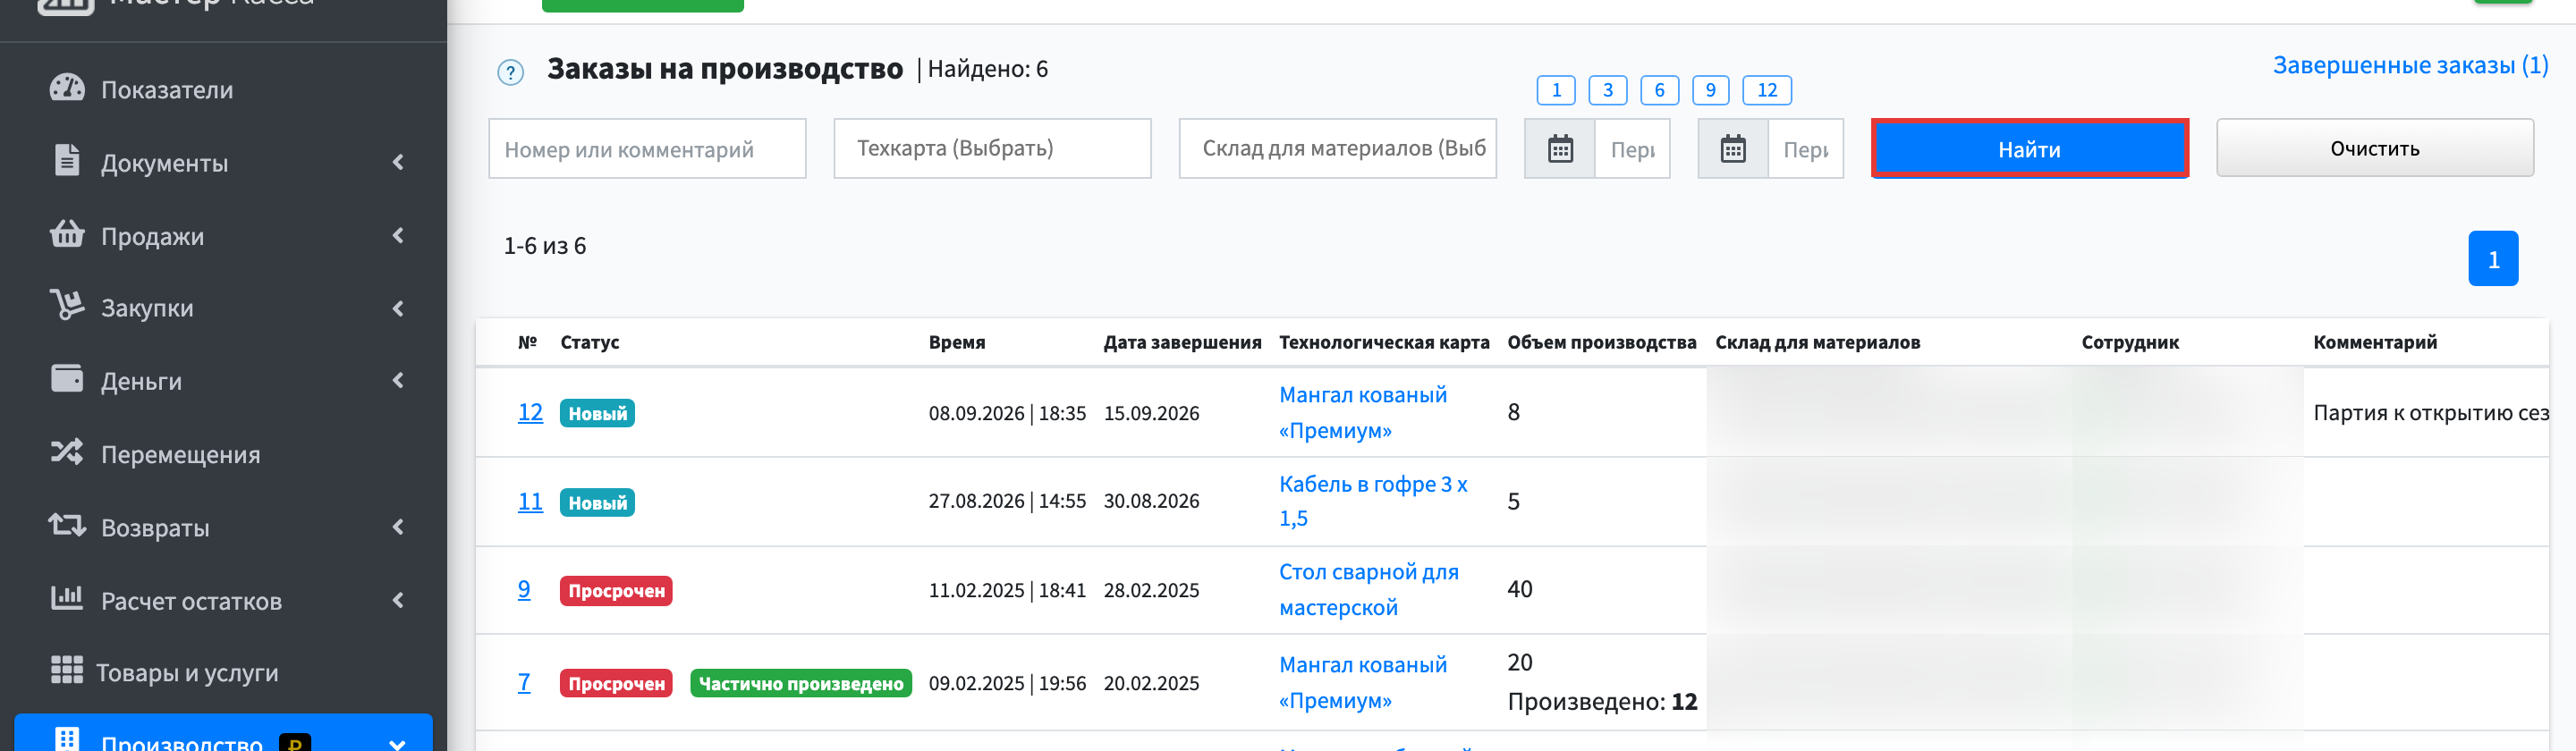Open order number 9
This screenshot has width=2576, height=751.
[x=524, y=589]
